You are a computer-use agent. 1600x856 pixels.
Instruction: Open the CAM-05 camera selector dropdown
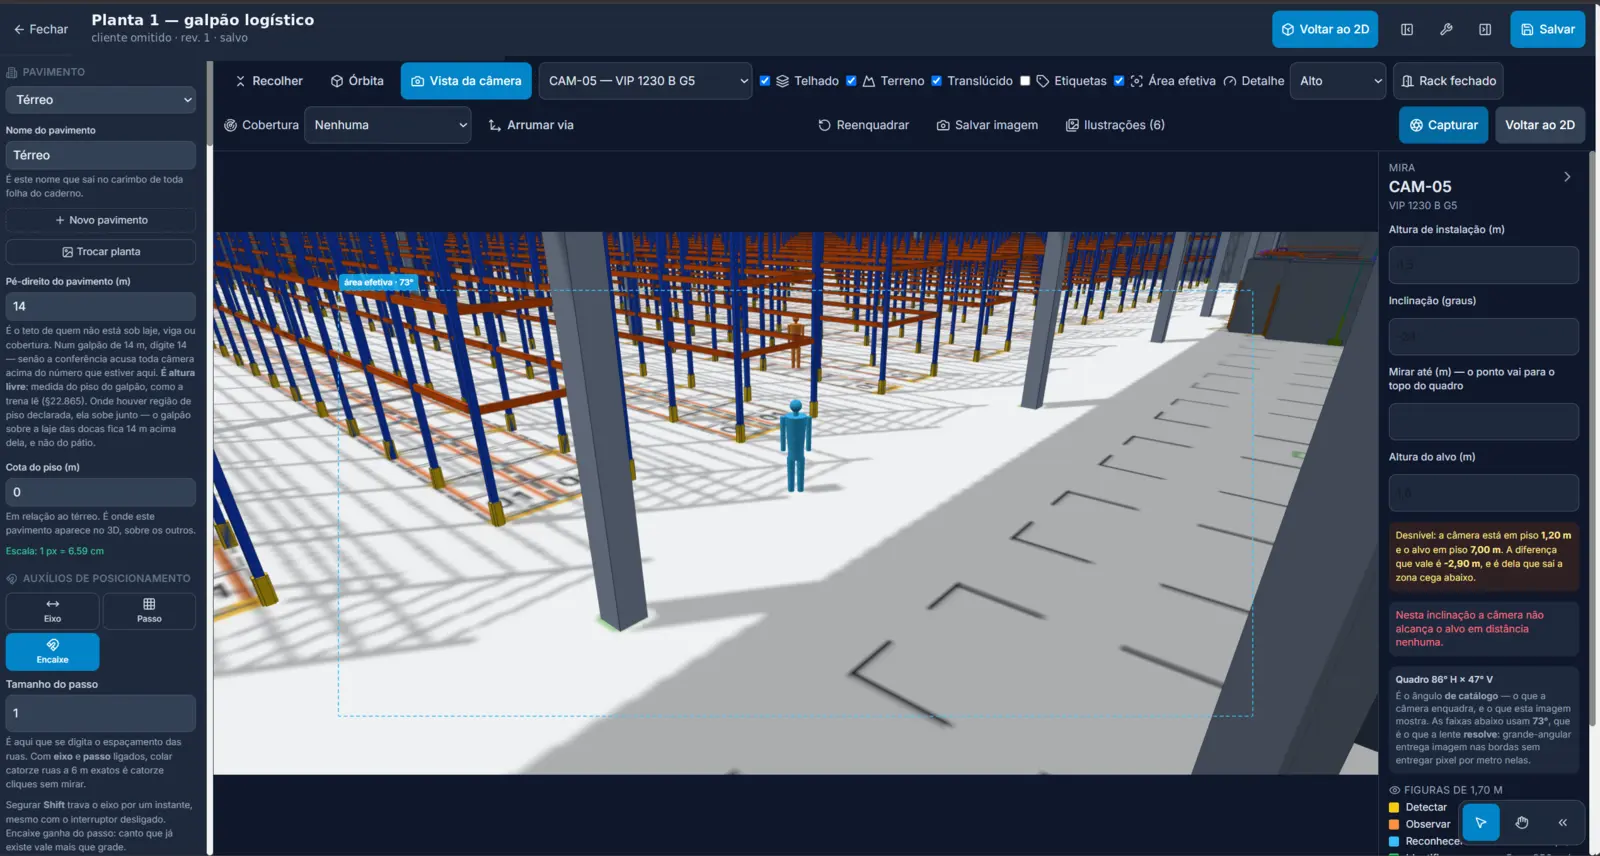click(646, 81)
